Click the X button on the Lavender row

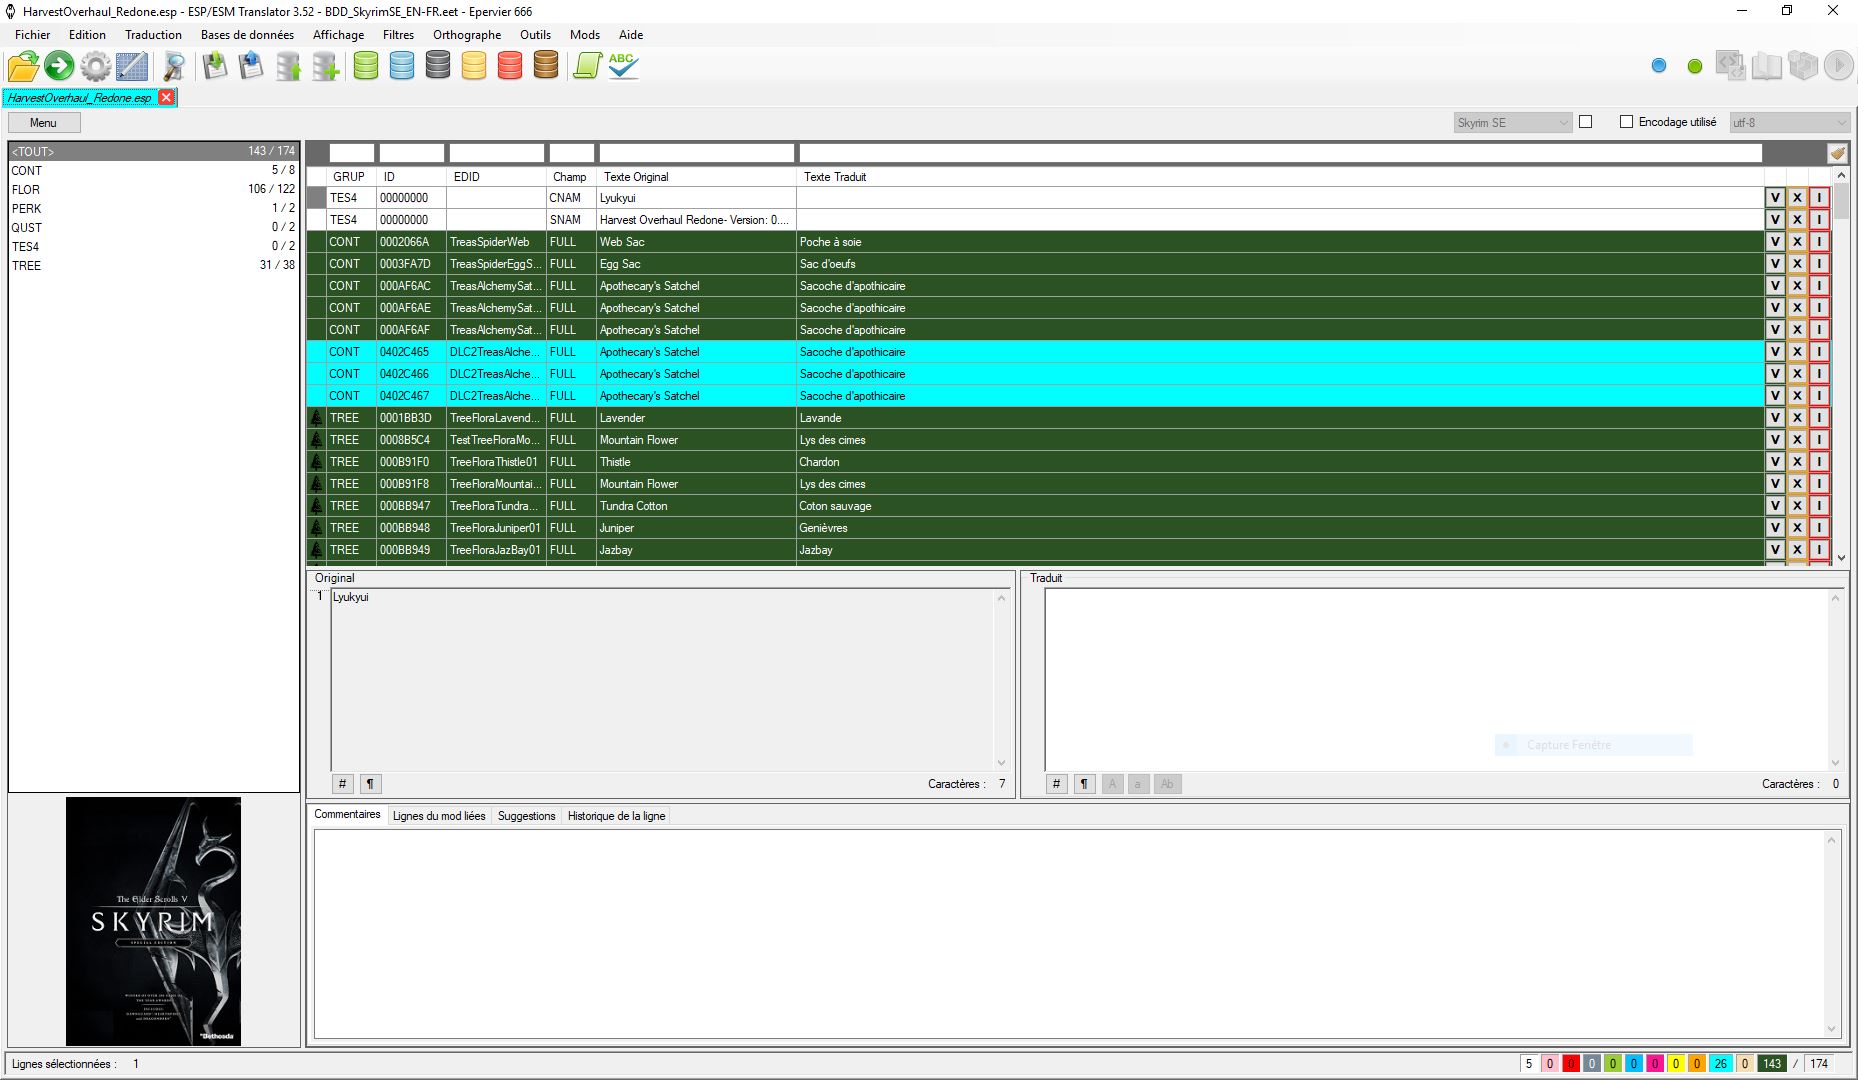1797,418
